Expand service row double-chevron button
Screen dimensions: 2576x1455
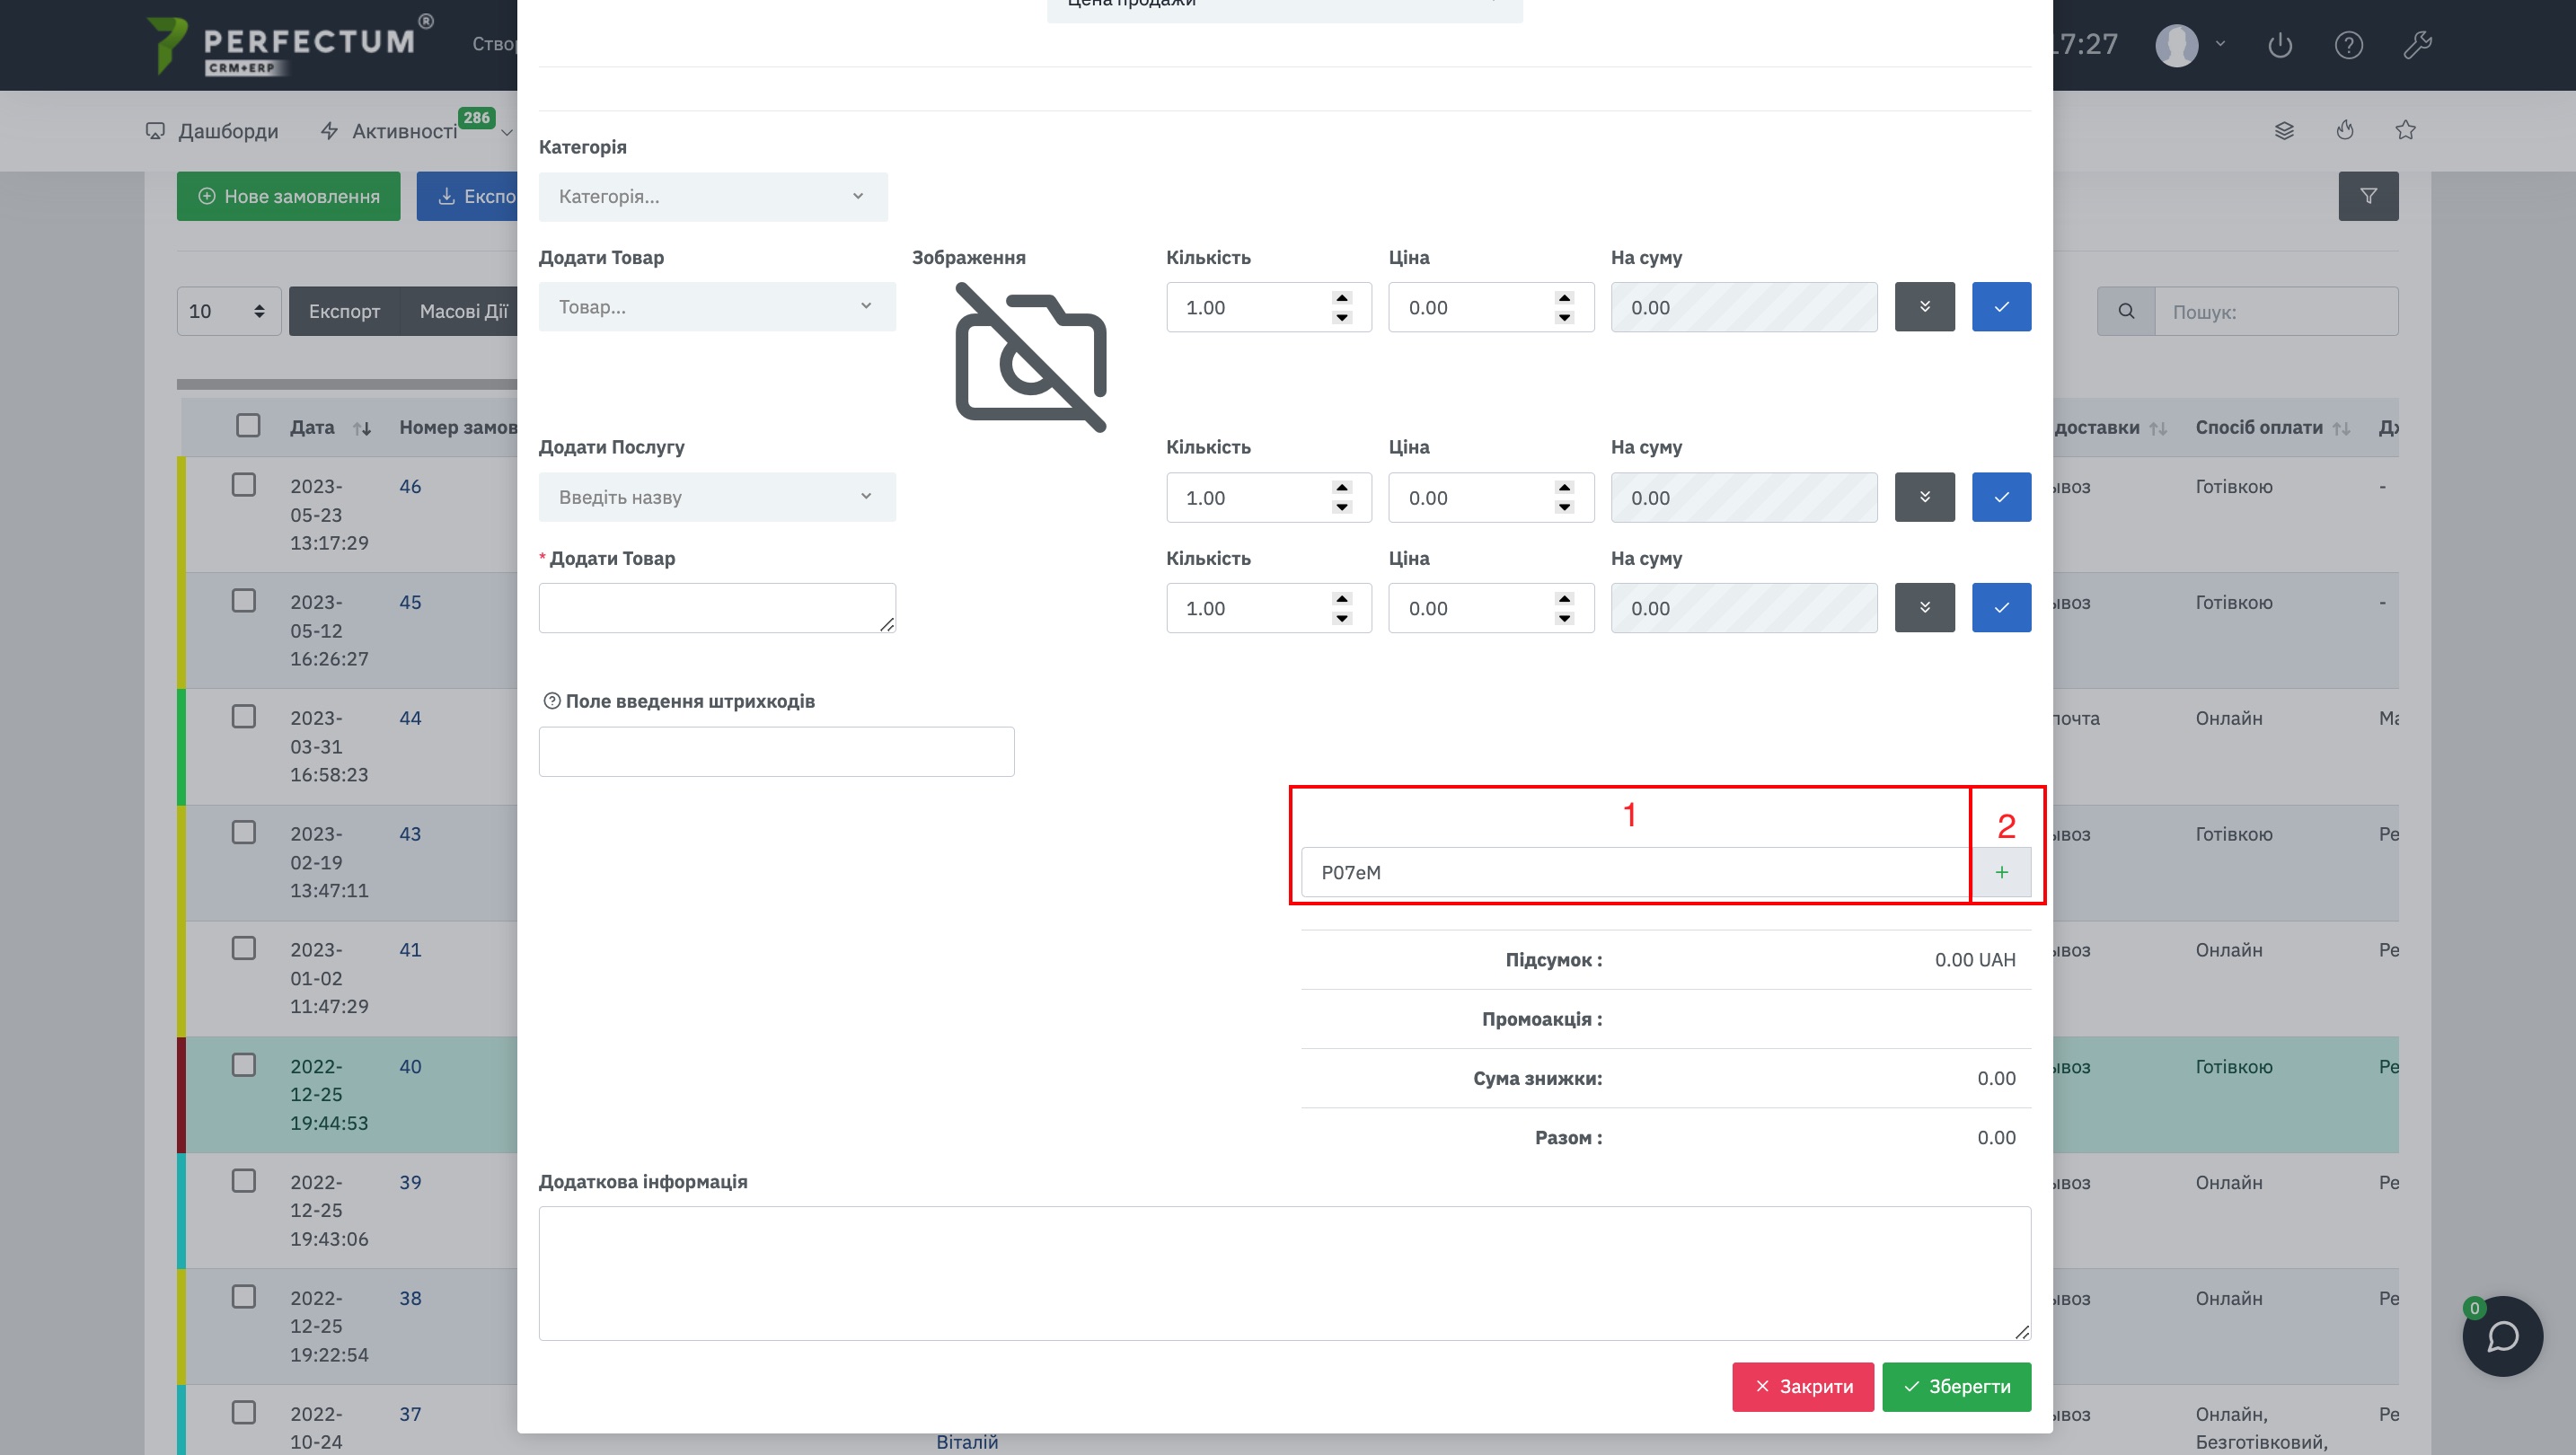(1924, 497)
